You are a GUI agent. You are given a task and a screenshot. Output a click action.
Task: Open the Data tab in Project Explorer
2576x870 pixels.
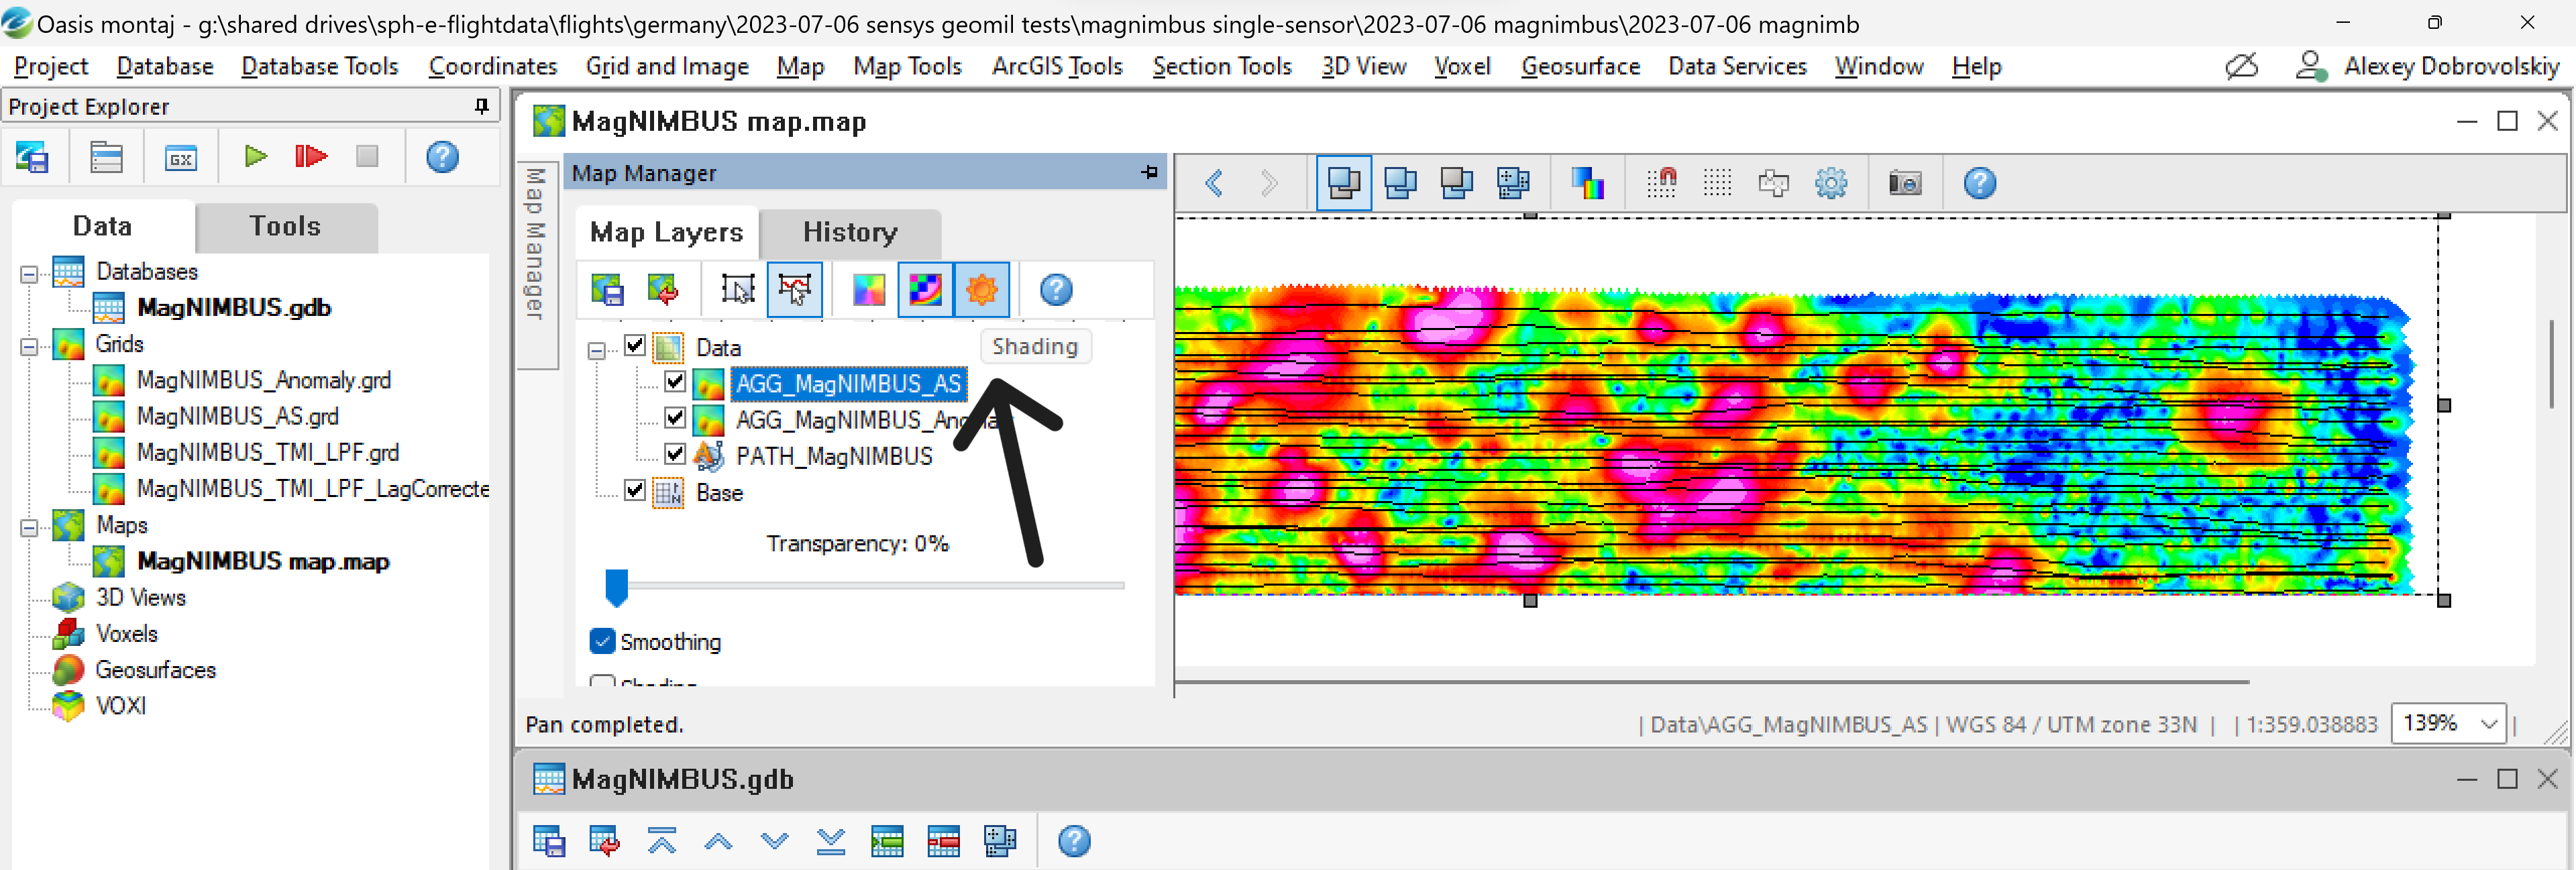click(x=101, y=226)
